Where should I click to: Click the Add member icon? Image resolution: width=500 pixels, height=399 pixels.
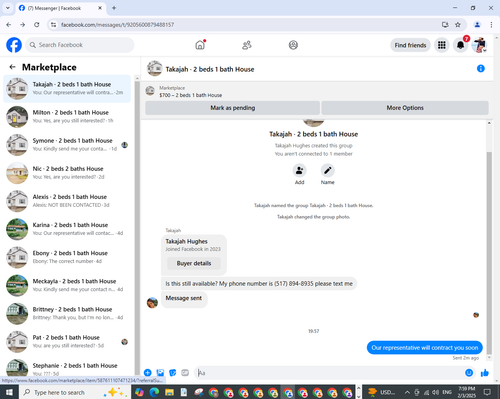click(x=299, y=170)
